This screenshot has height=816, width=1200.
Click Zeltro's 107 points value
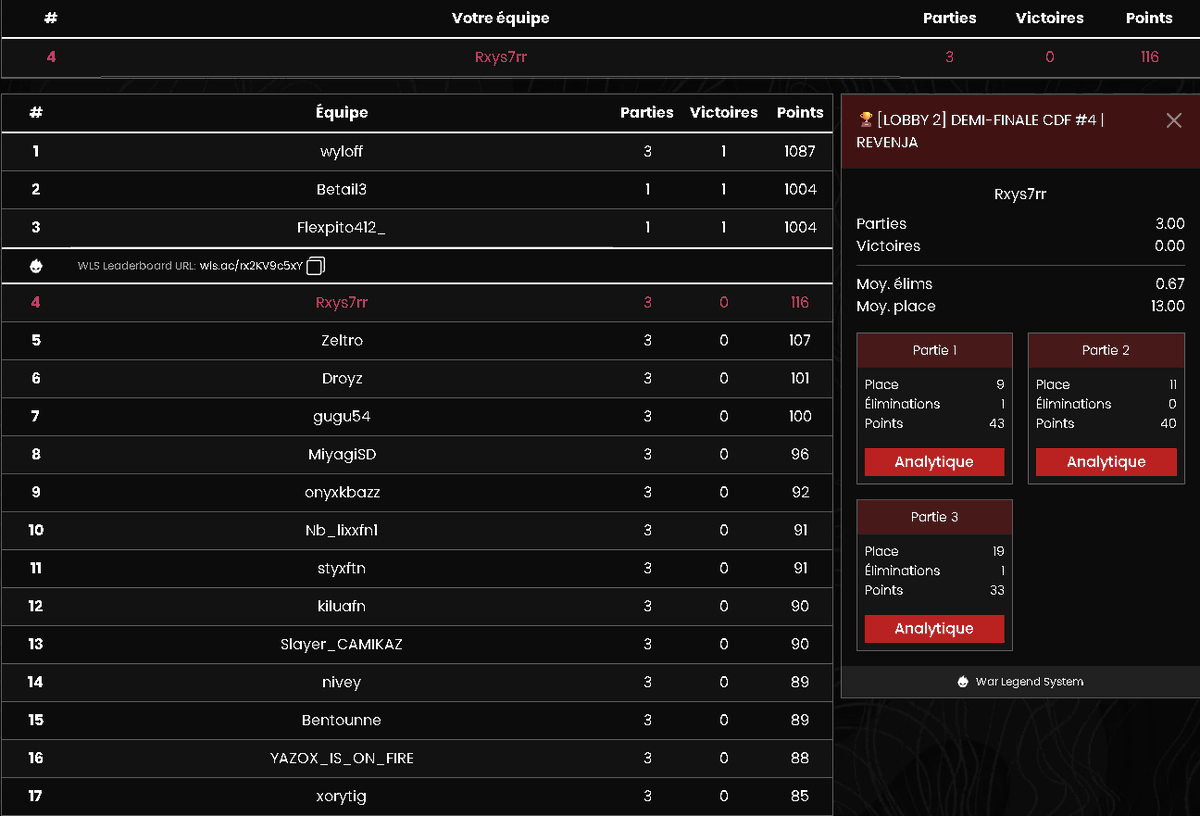coord(800,341)
